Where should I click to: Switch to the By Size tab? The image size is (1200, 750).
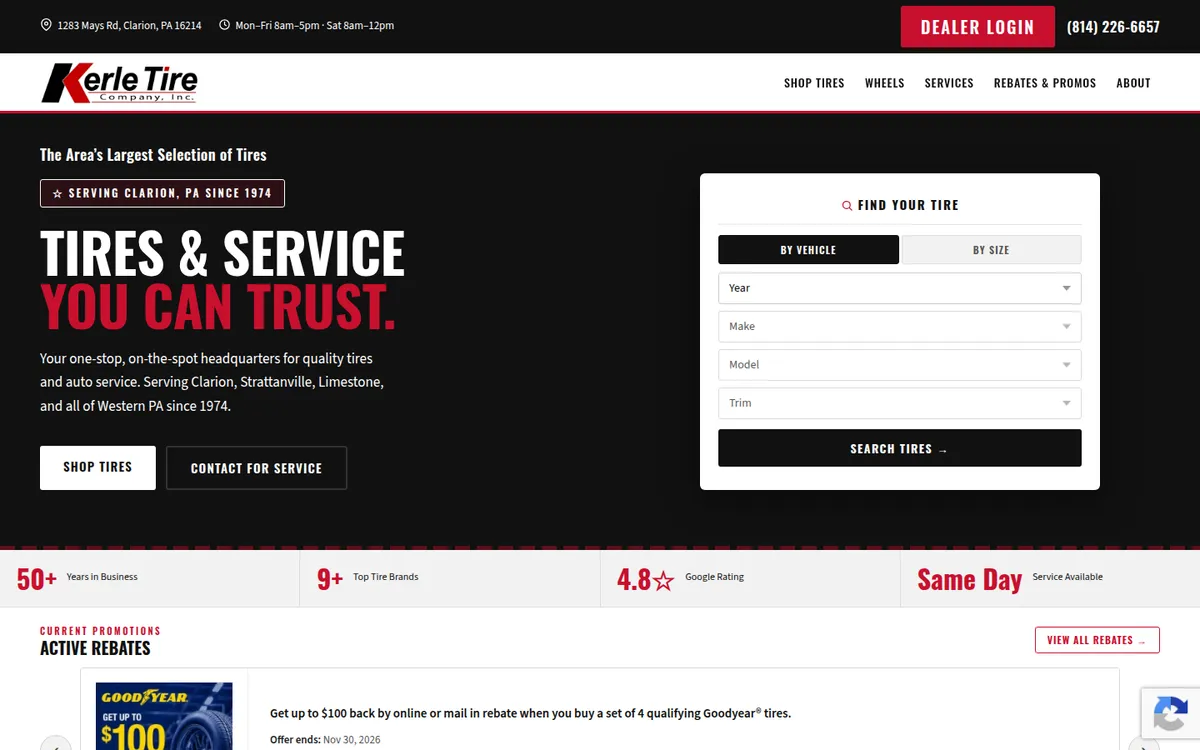tap(991, 250)
